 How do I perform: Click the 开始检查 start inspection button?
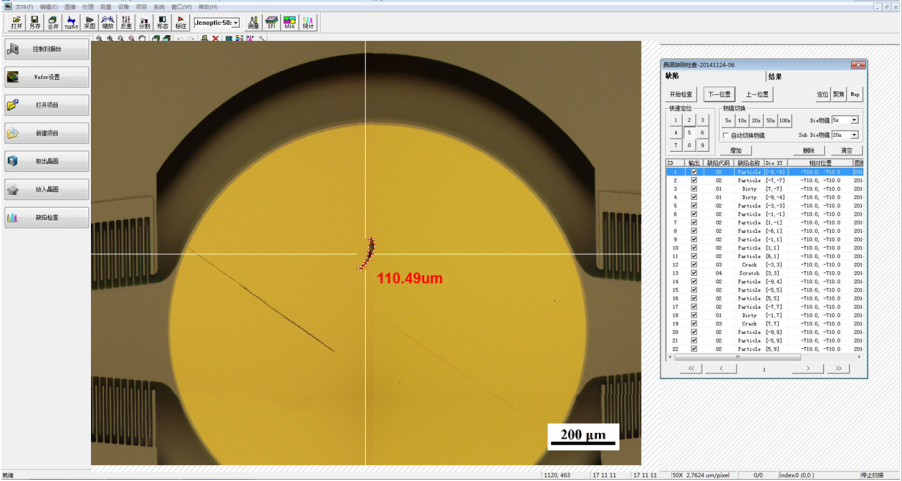point(681,94)
